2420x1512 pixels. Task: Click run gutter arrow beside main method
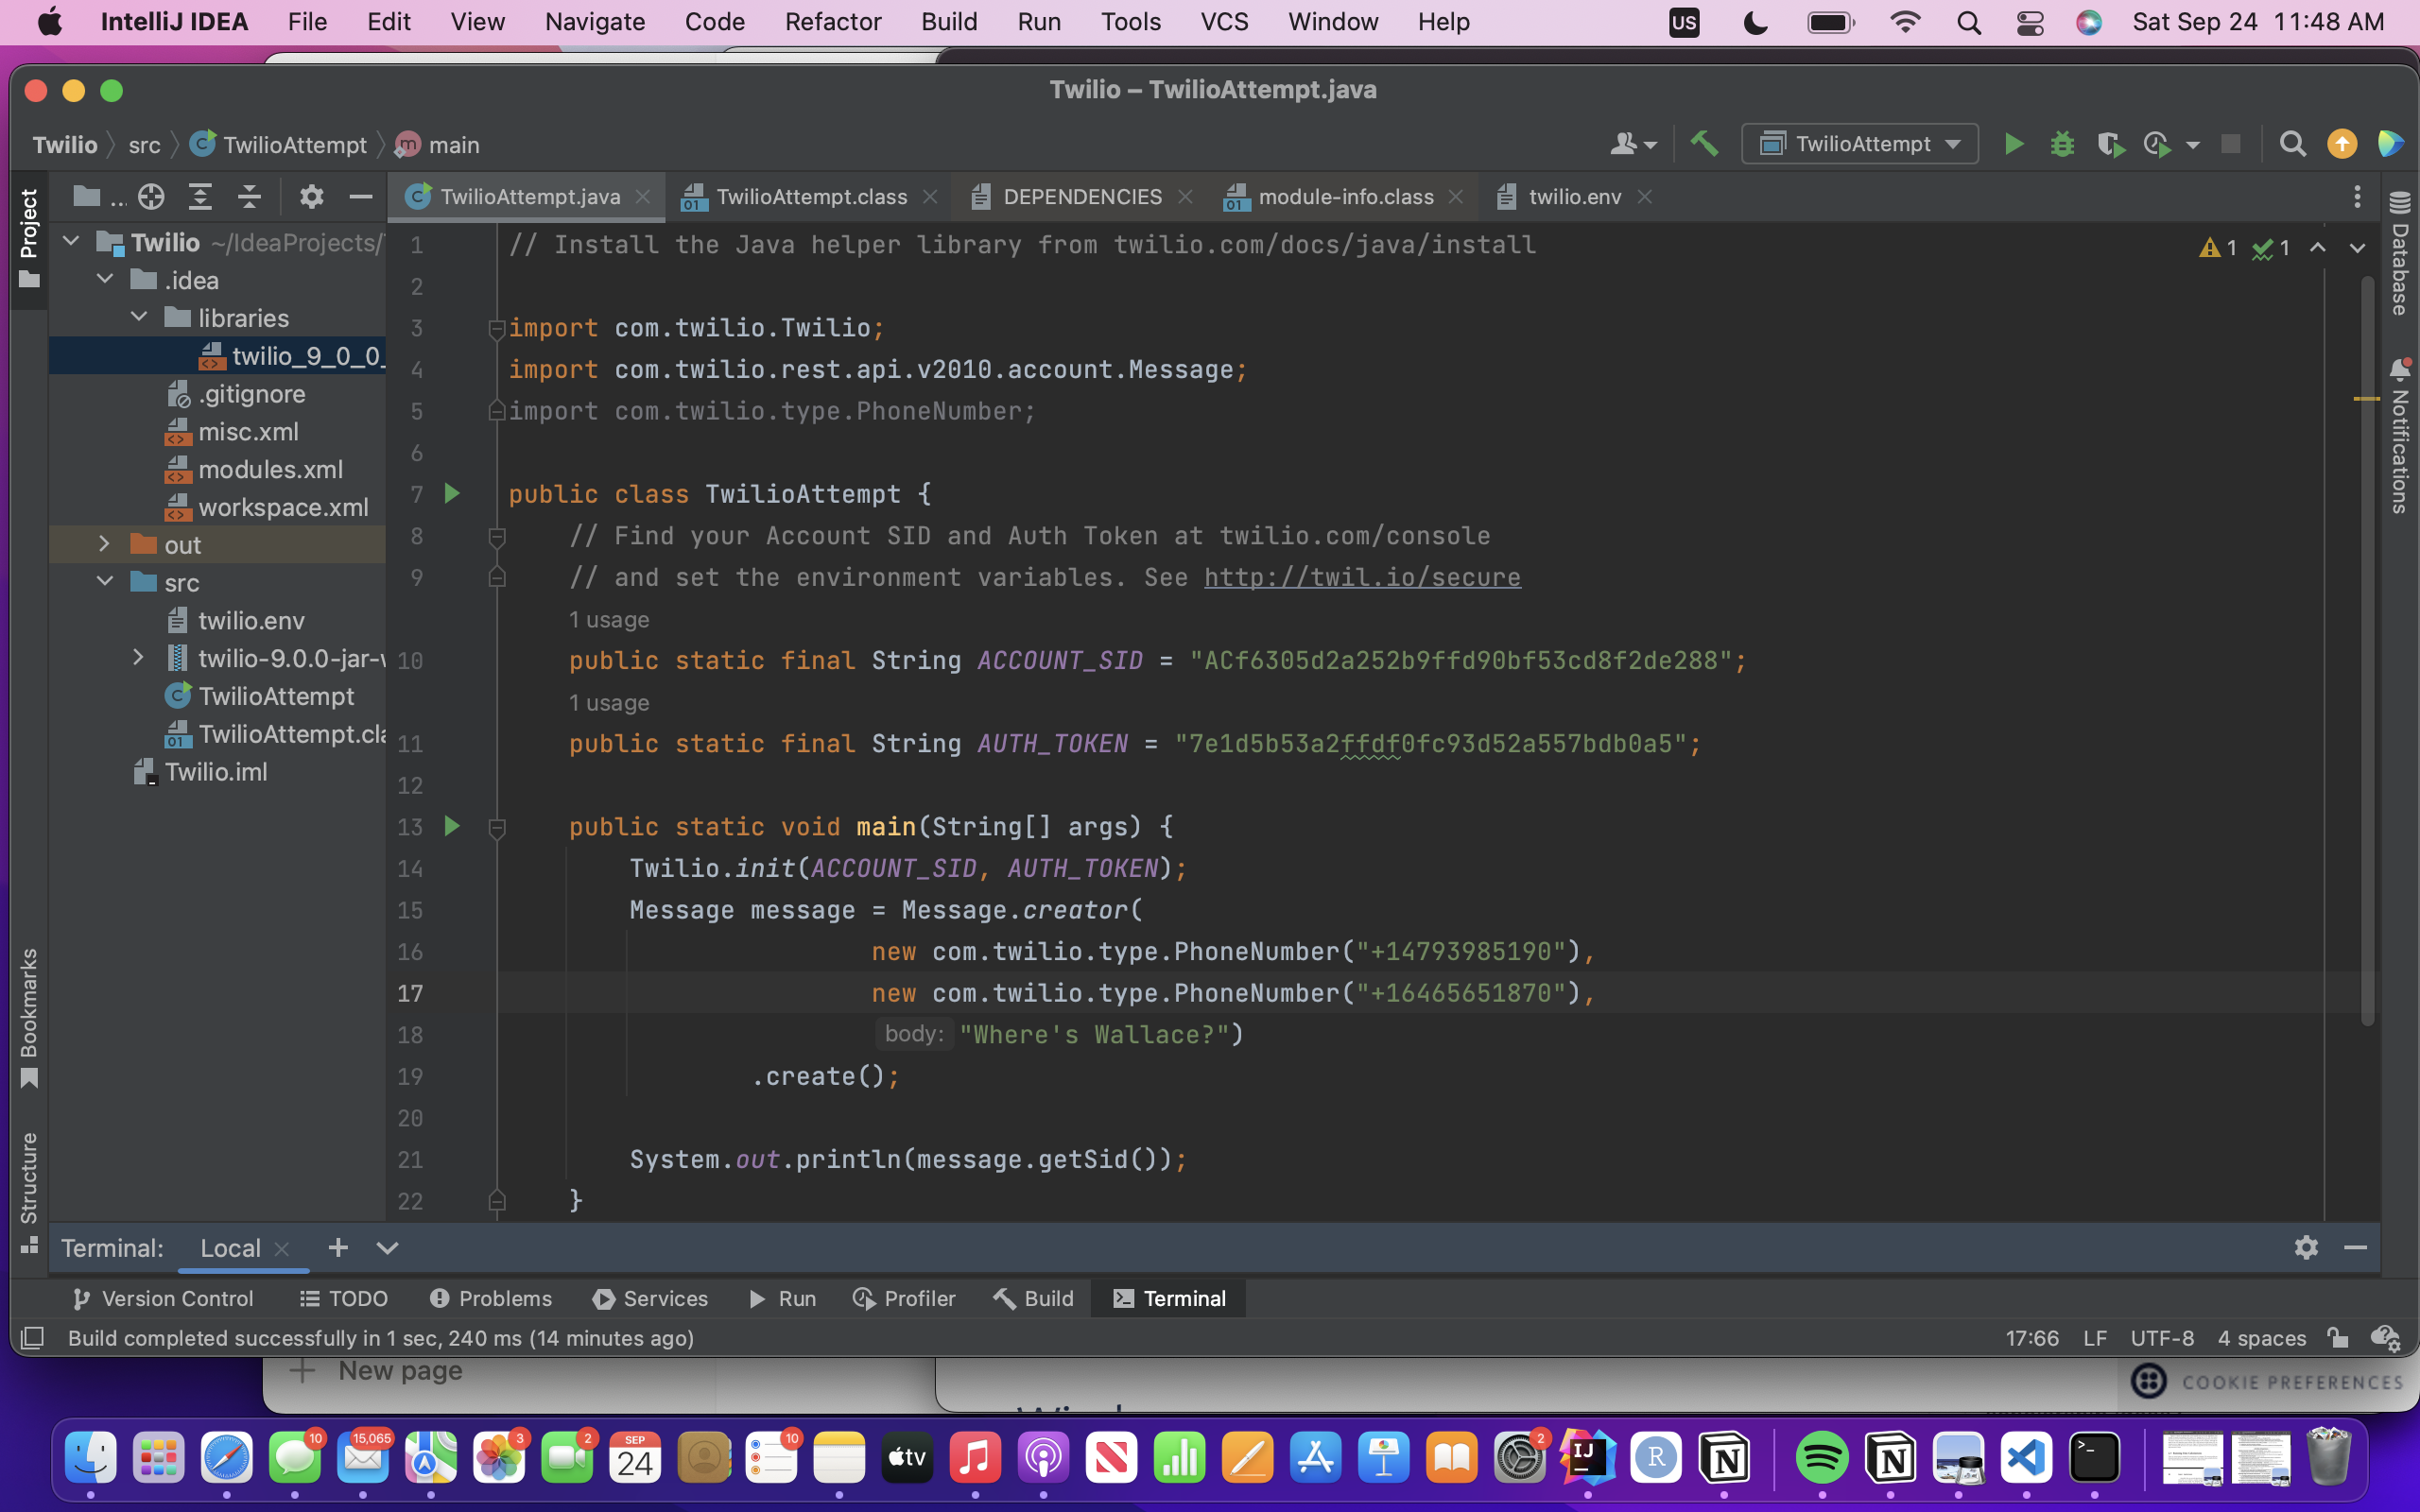pos(452,826)
